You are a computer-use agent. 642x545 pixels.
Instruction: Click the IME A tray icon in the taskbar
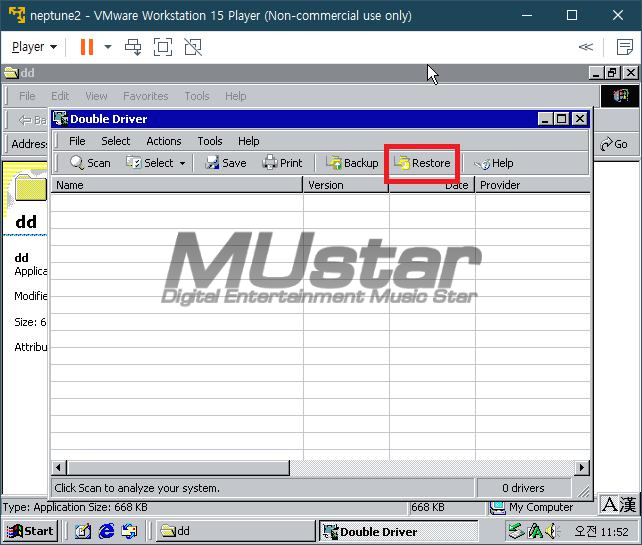coord(535,531)
